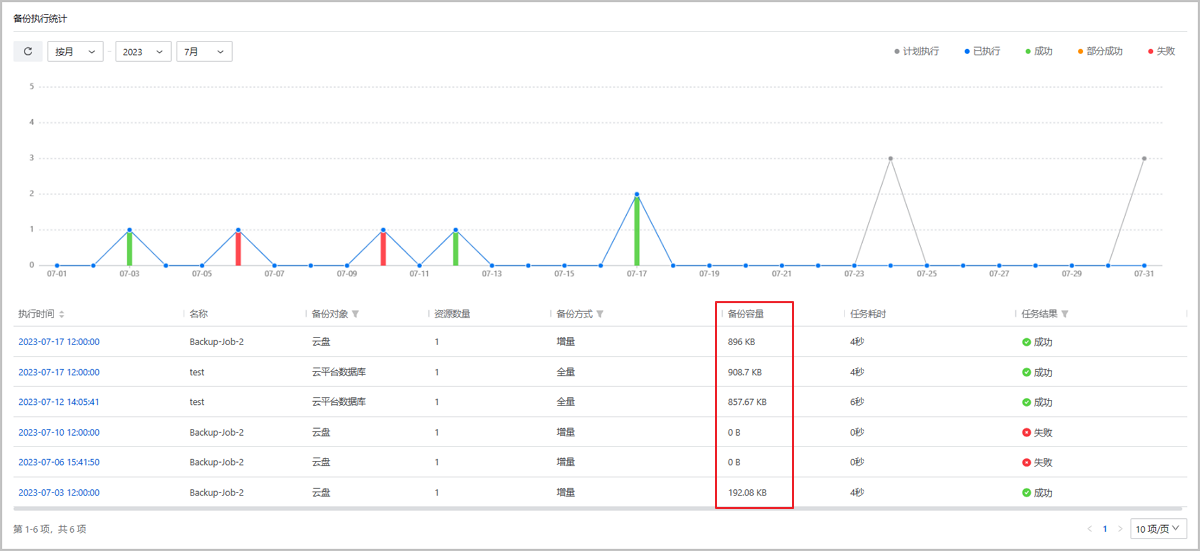
Task: Go to next page arrow
Action: coord(1120,528)
